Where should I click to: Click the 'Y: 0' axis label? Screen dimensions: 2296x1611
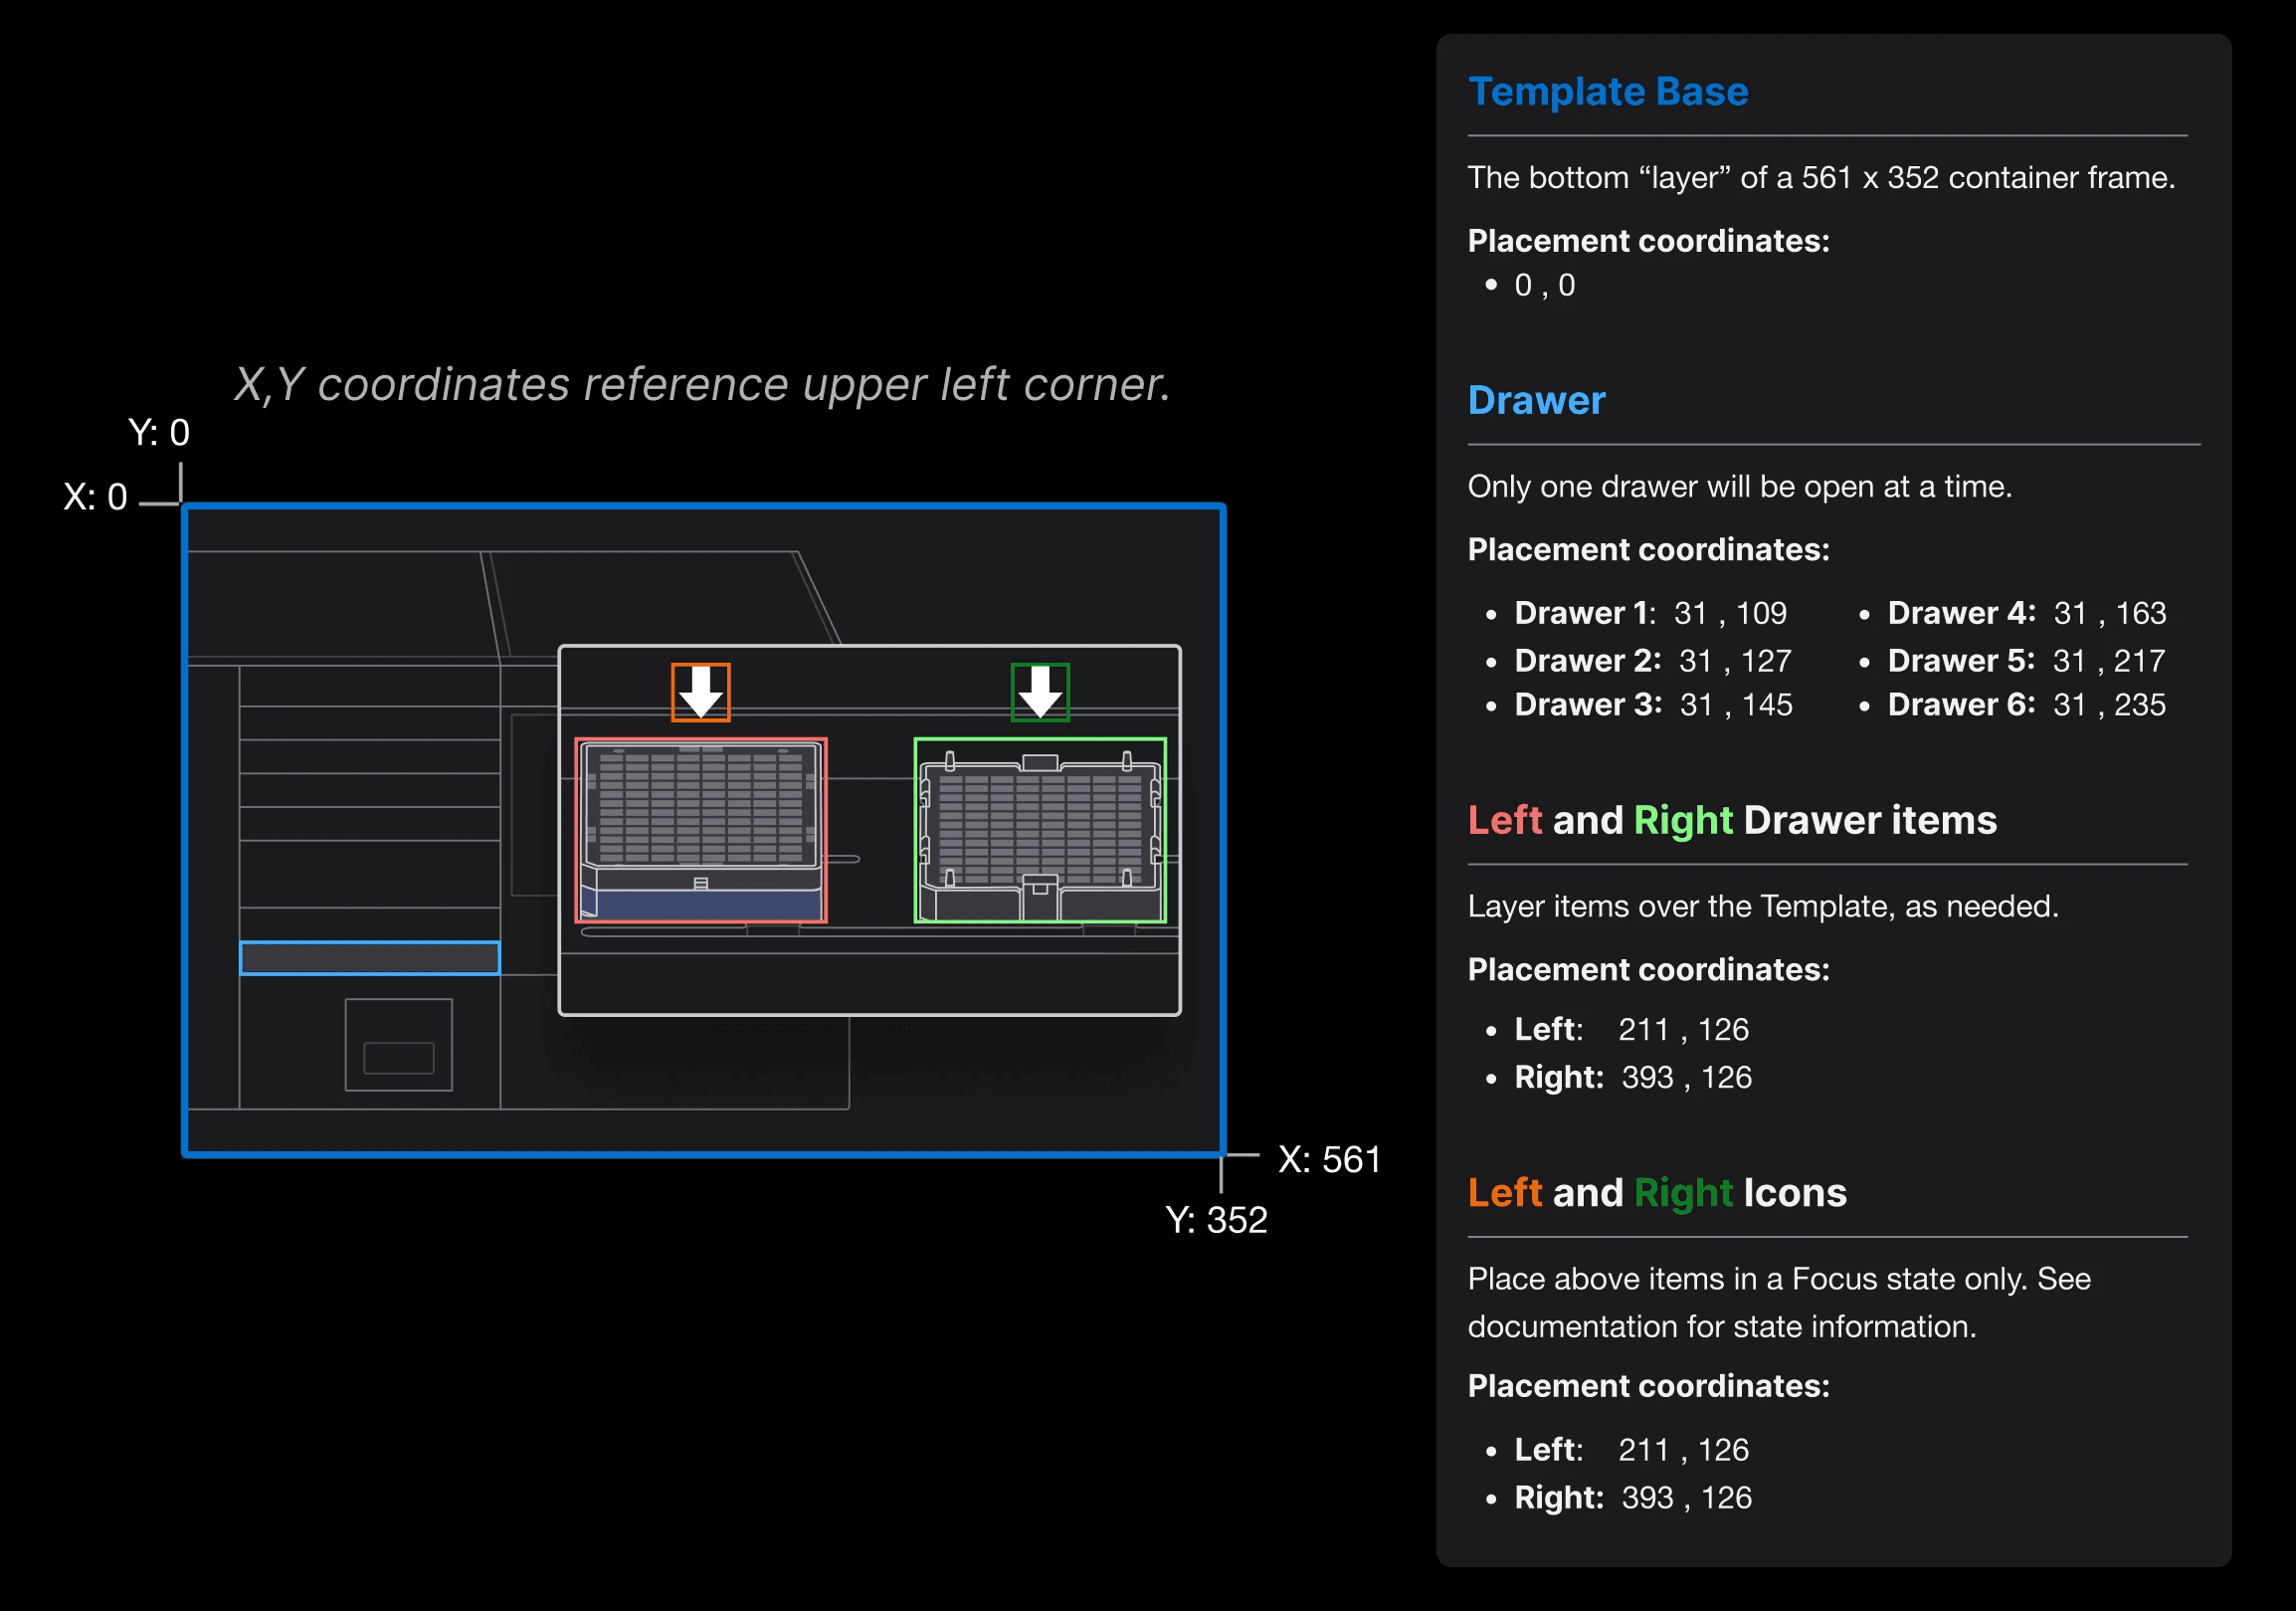click(x=159, y=432)
